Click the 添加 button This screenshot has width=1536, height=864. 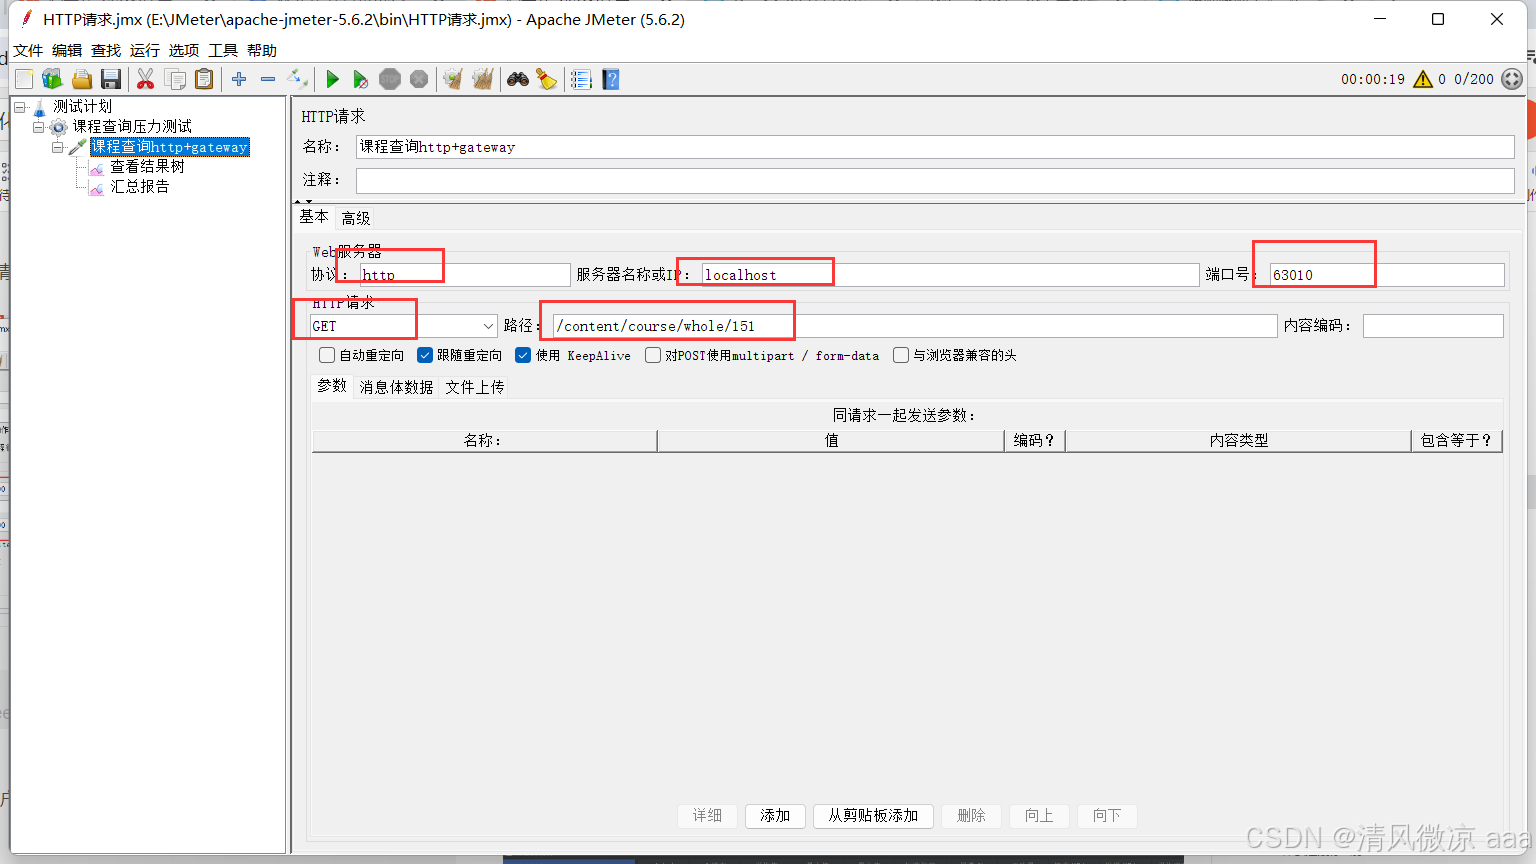coord(775,816)
